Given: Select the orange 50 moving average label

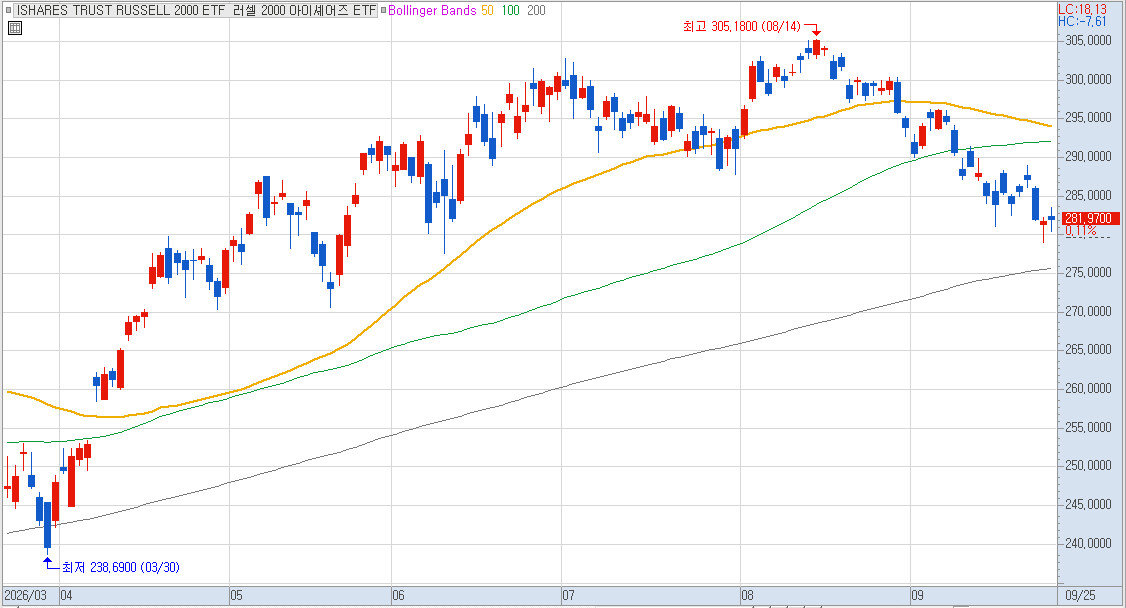Looking at the screenshot, I should click(487, 11).
